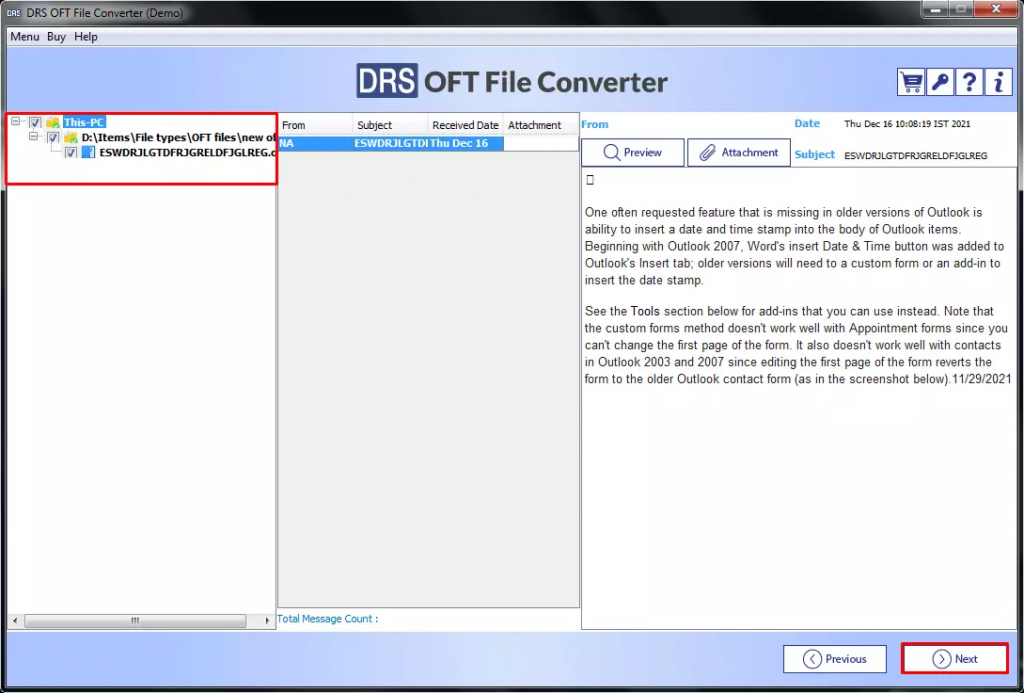The height and width of the screenshot is (693, 1024).
Task: Open the shopping cart purchase icon
Action: click(910, 81)
